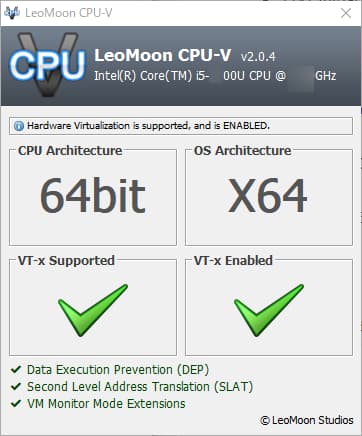362x436 pixels.
Task: Click the LeoMoon CPU-V heading in the banner
Action: tap(162, 55)
